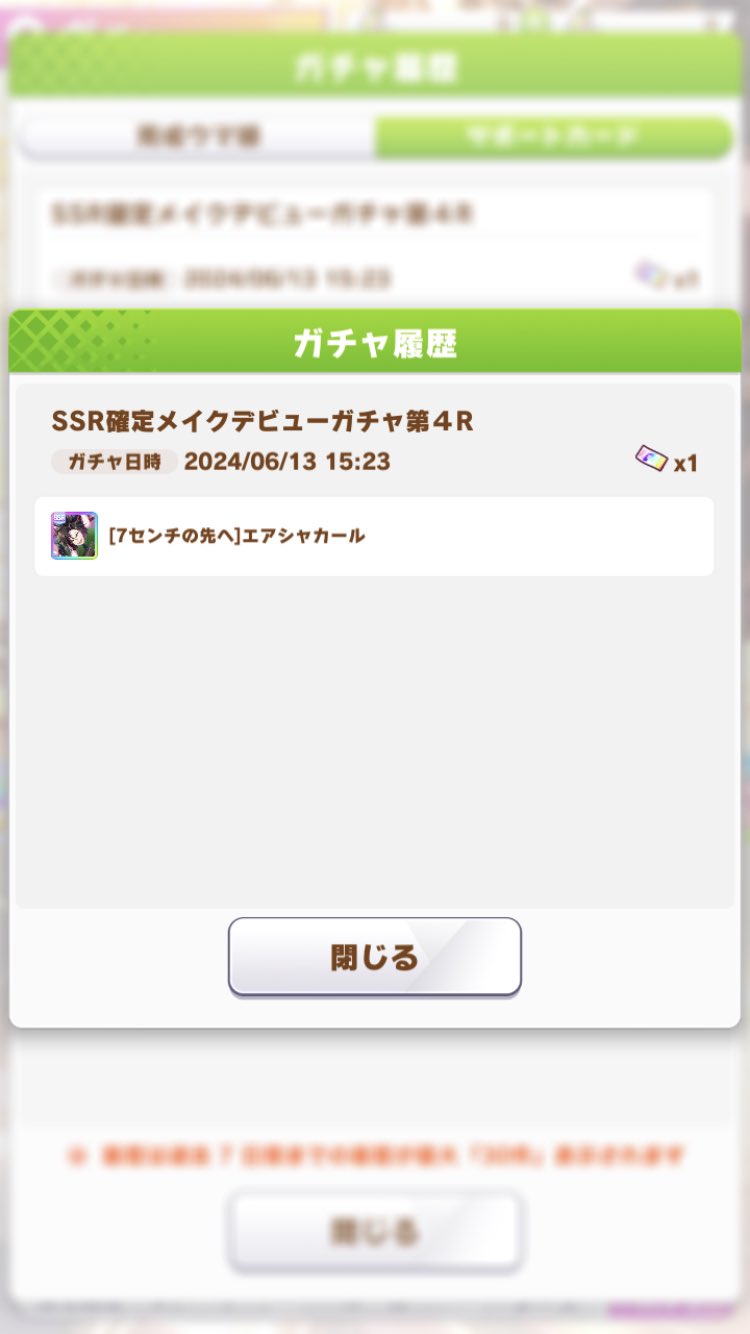Click the empty gray history list area
750x1334 pixels.
(x=375, y=740)
